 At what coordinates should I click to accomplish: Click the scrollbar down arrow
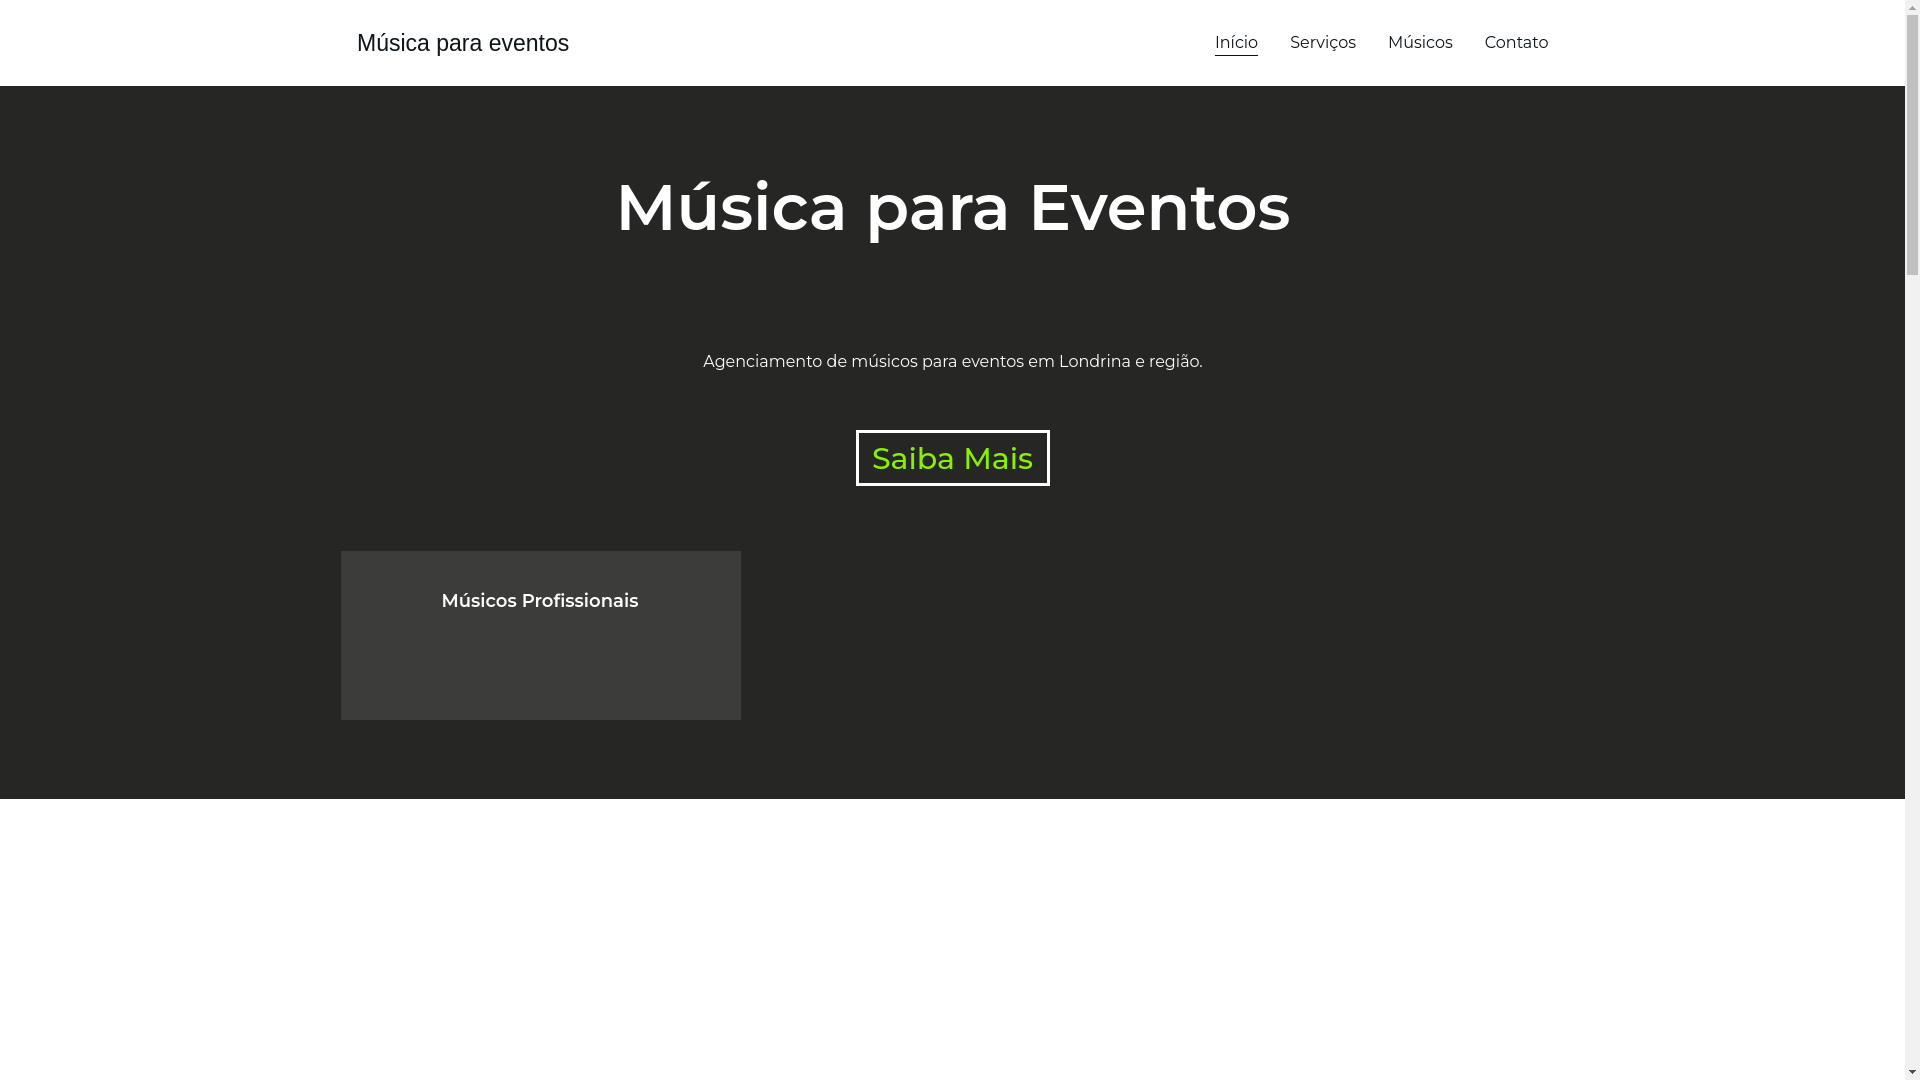1912,1072
